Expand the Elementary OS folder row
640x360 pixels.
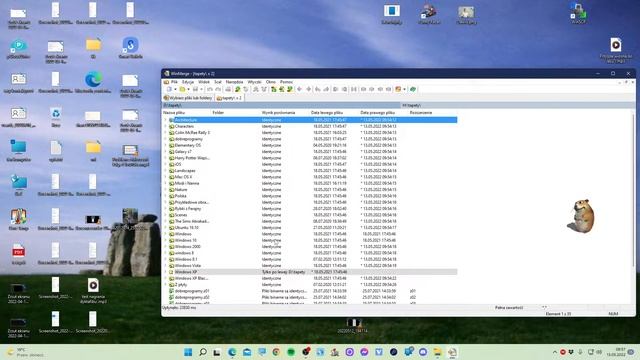coord(166,145)
